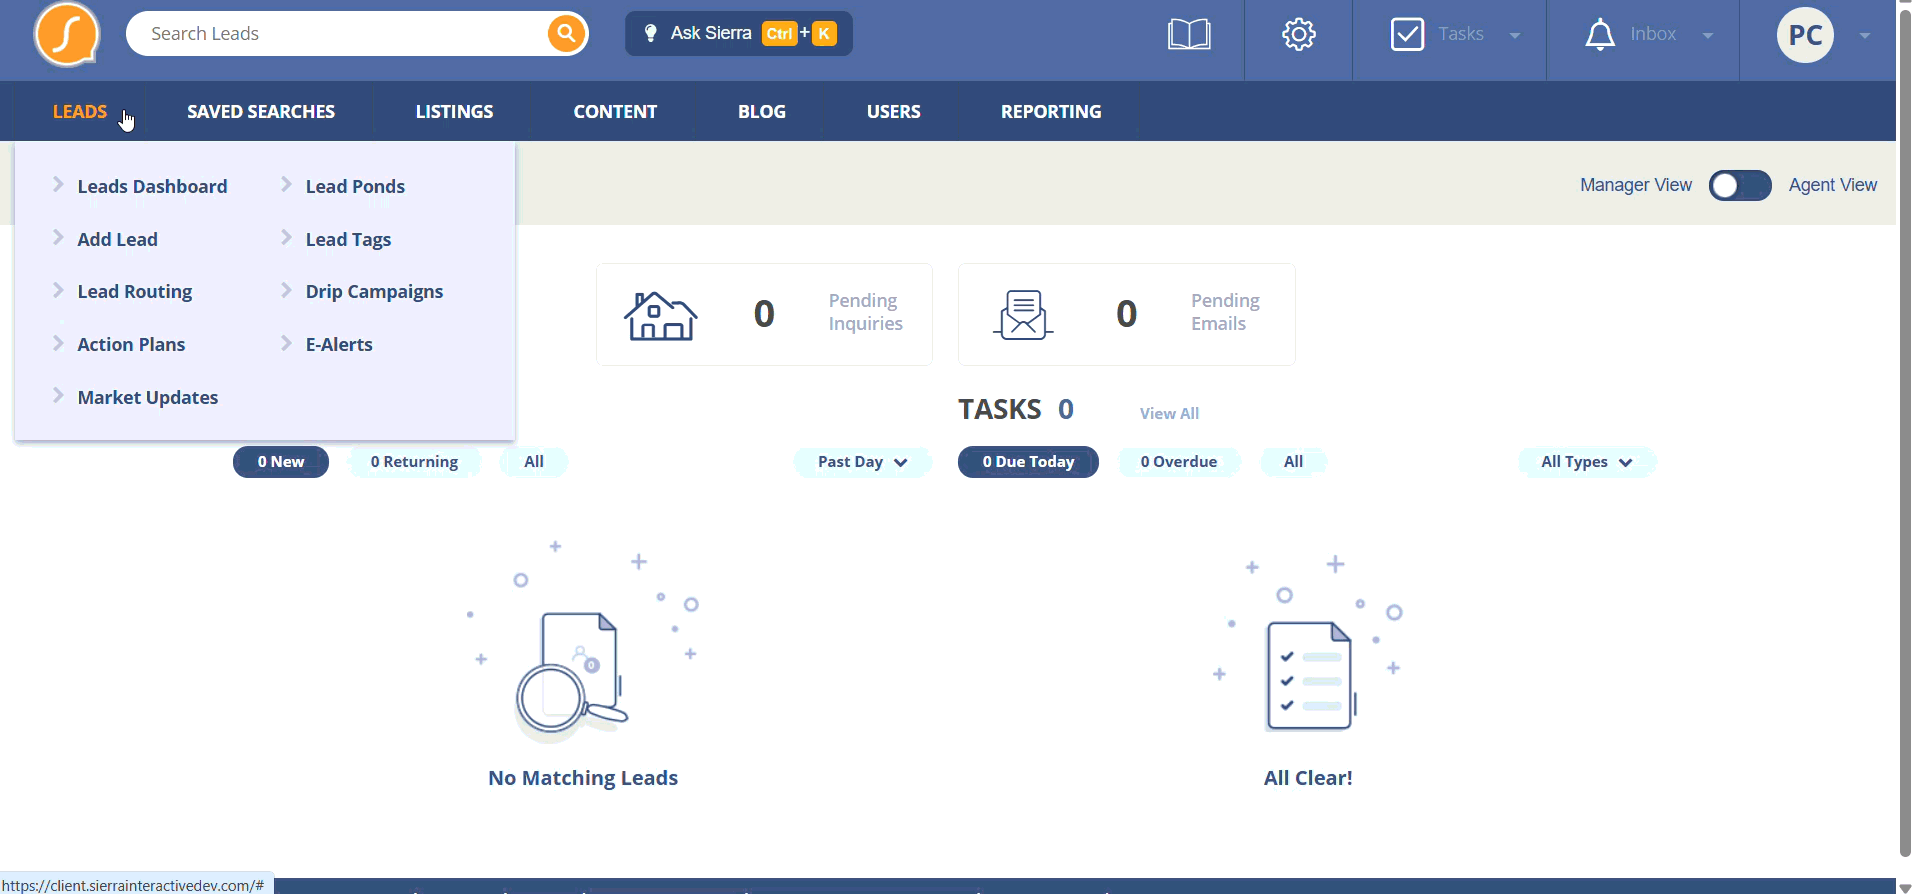Click the Pending Inquiries card
Screen dimensions: 1912x894
click(x=764, y=315)
